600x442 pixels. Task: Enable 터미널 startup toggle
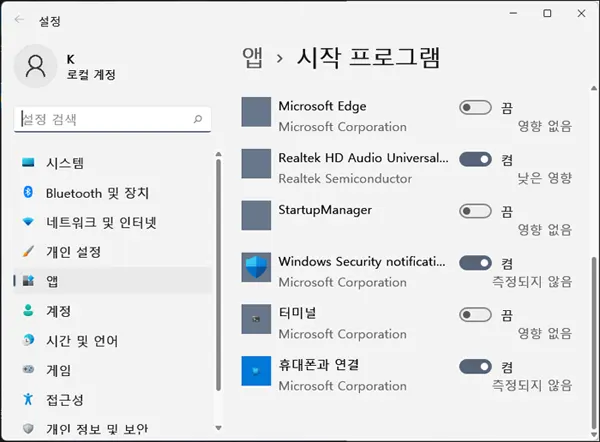point(475,315)
